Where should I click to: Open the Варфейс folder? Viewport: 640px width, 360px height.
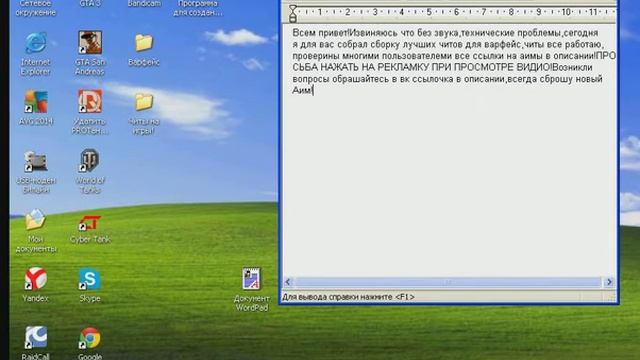tap(144, 42)
